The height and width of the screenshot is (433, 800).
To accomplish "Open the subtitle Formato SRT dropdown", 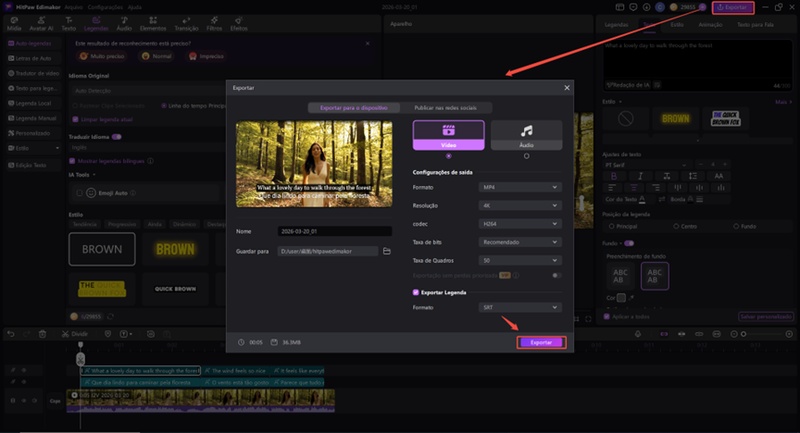I will (x=520, y=308).
